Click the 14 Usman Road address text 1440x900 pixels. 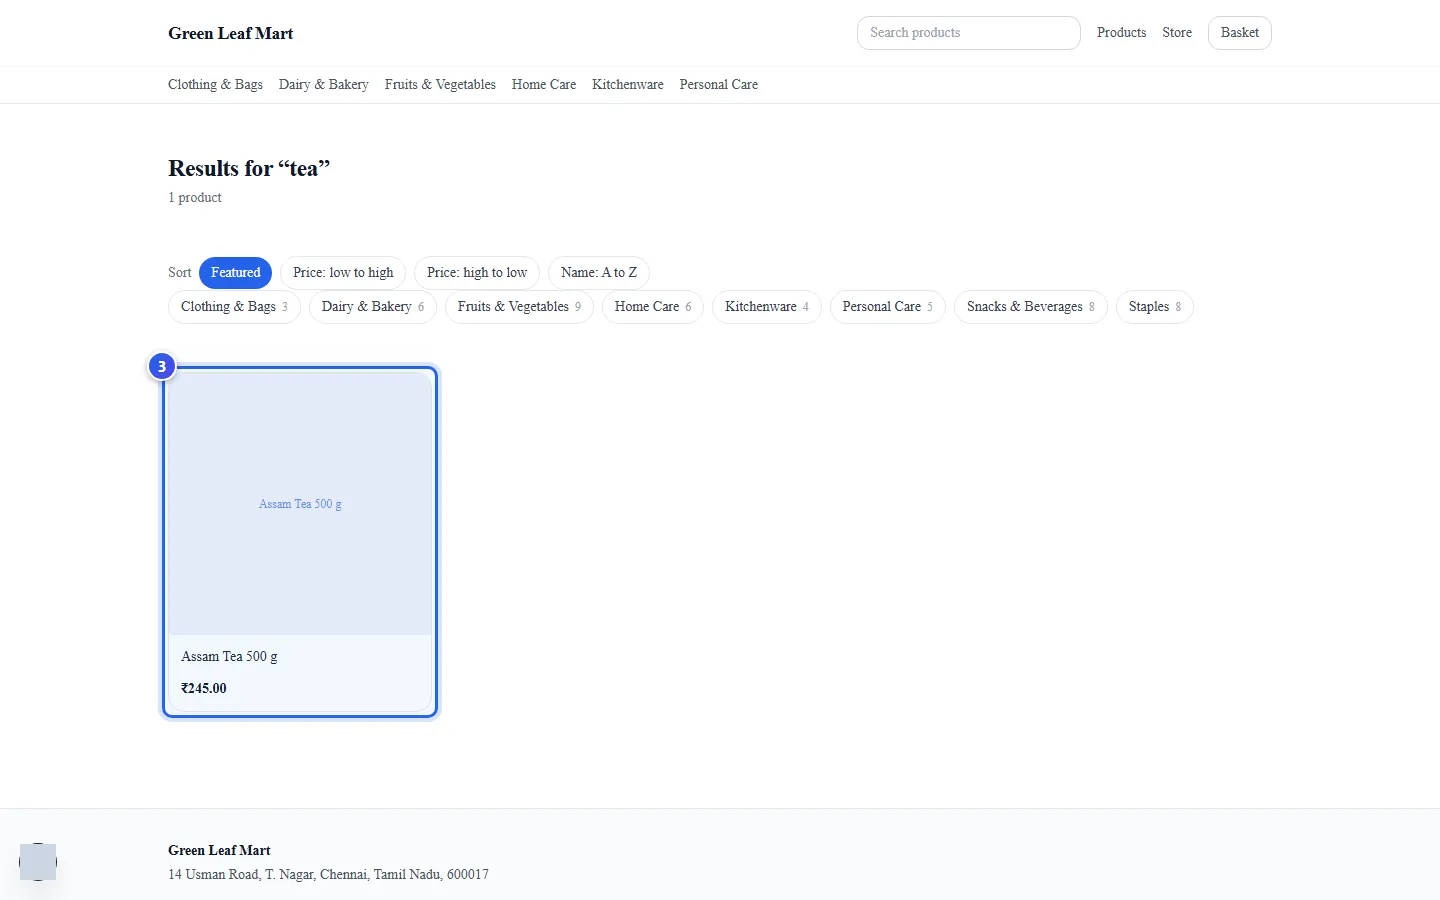point(328,875)
